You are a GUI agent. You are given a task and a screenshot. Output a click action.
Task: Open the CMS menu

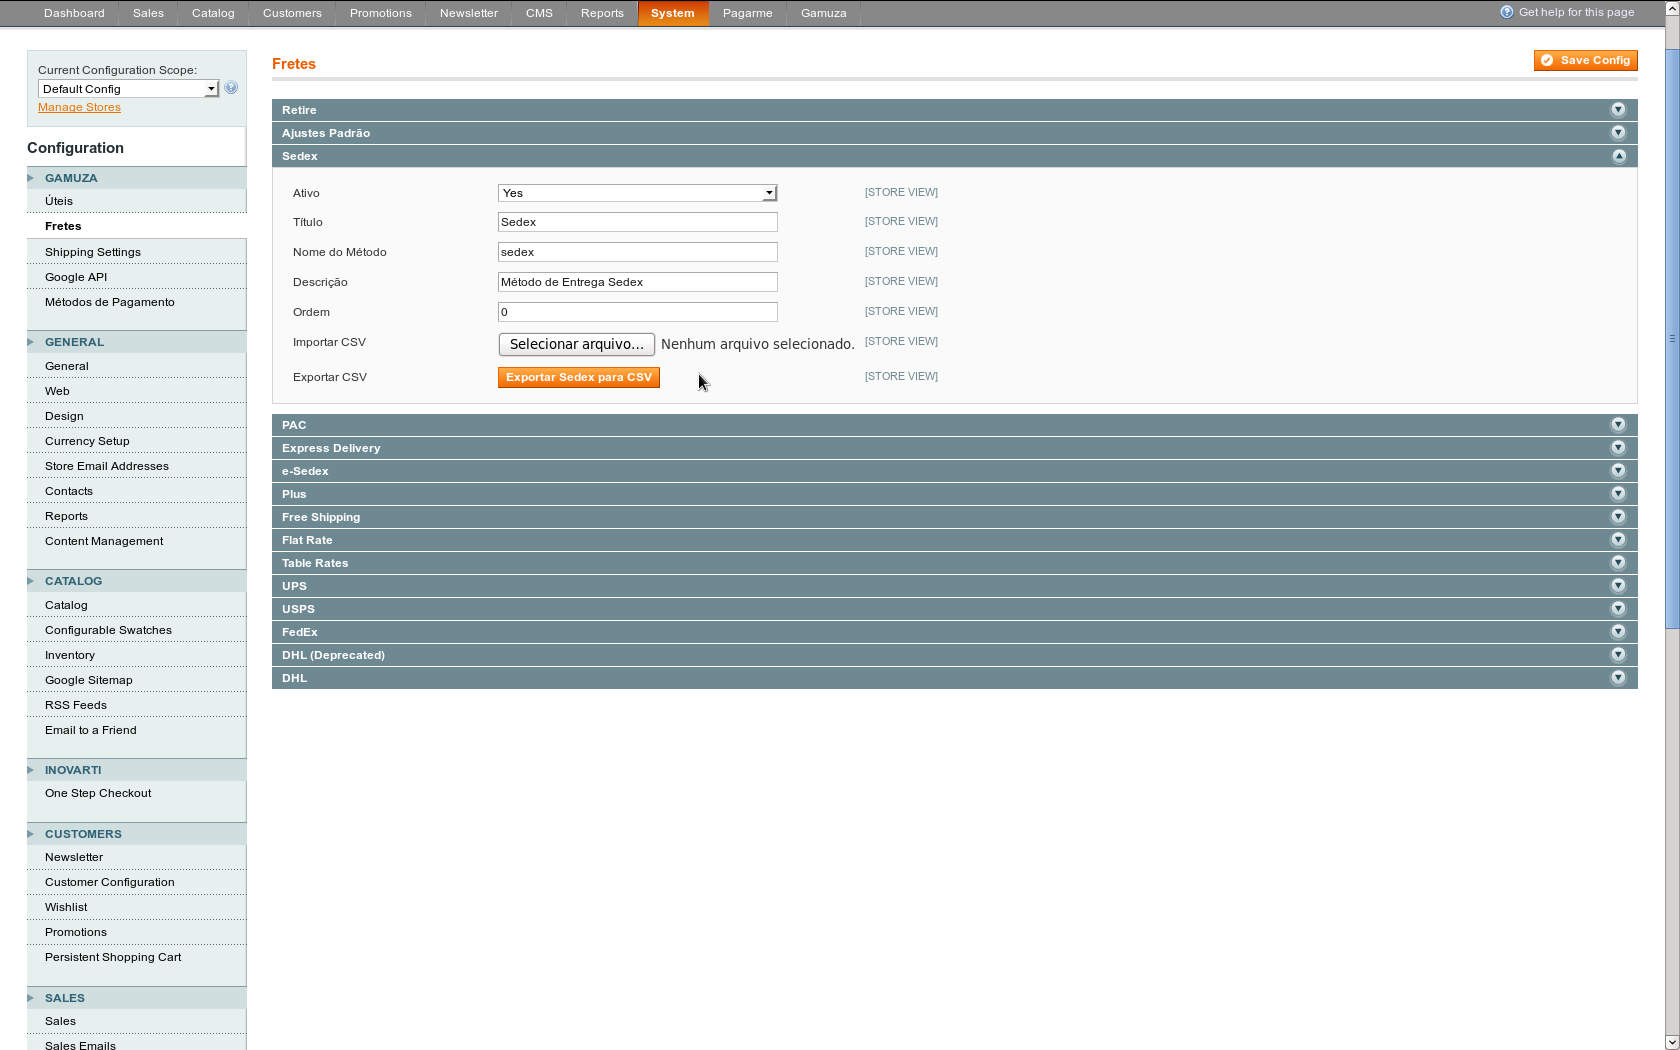click(539, 13)
